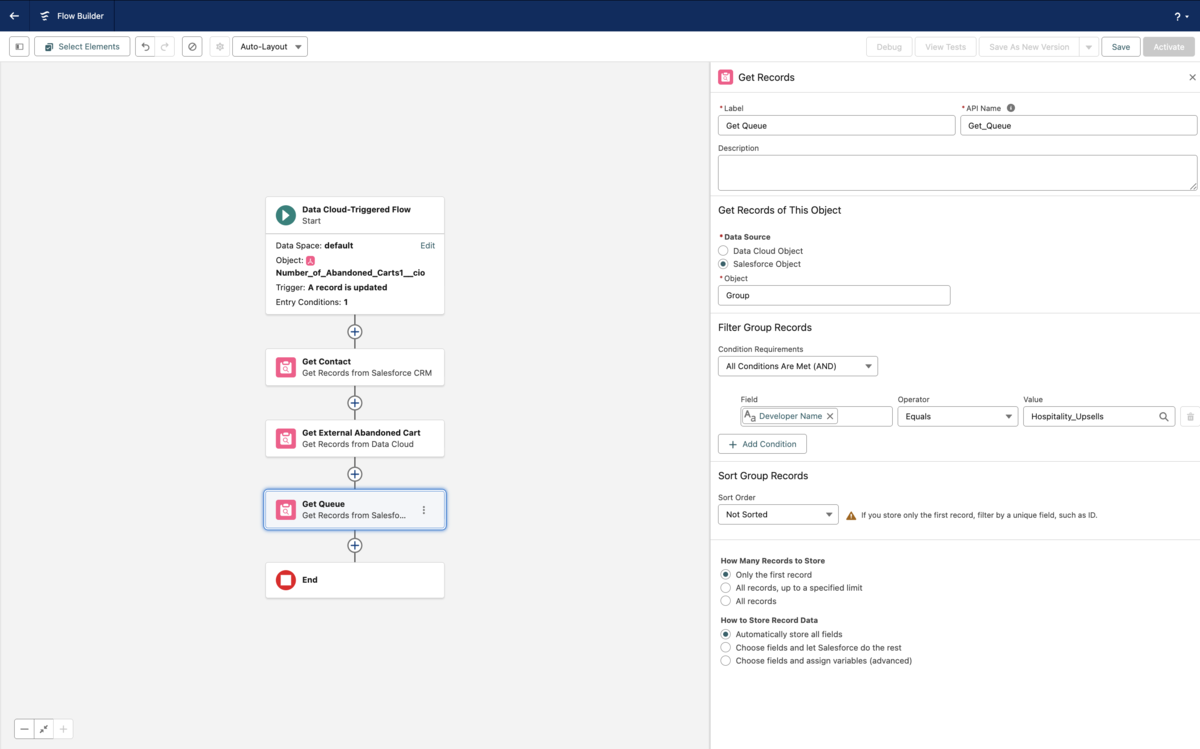Close the Get Records panel
This screenshot has width=1200, height=749.
pos(1192,77)
